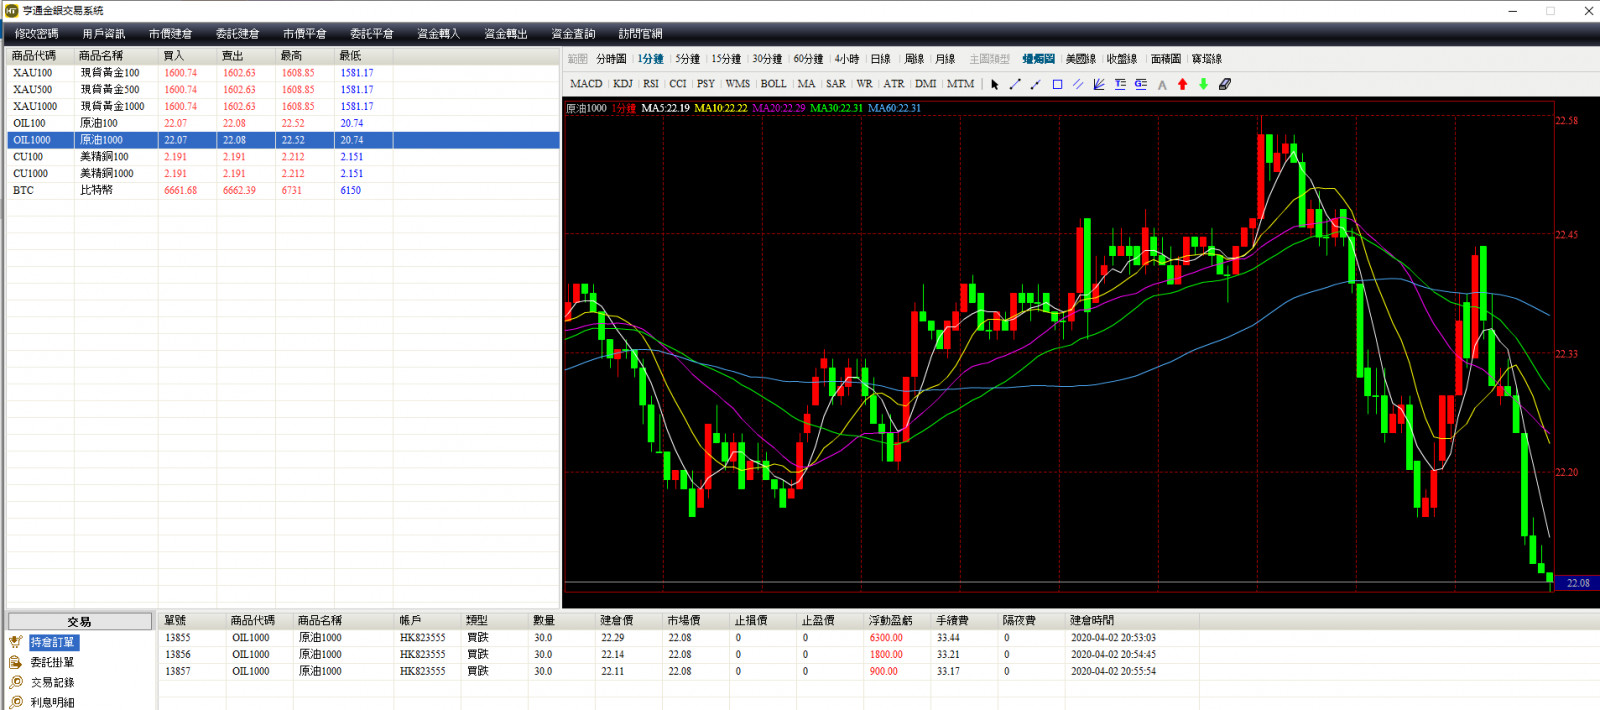Place a green down arrow marker
This screenshot has width=1600, height=710.
[x=1204, y=85]
